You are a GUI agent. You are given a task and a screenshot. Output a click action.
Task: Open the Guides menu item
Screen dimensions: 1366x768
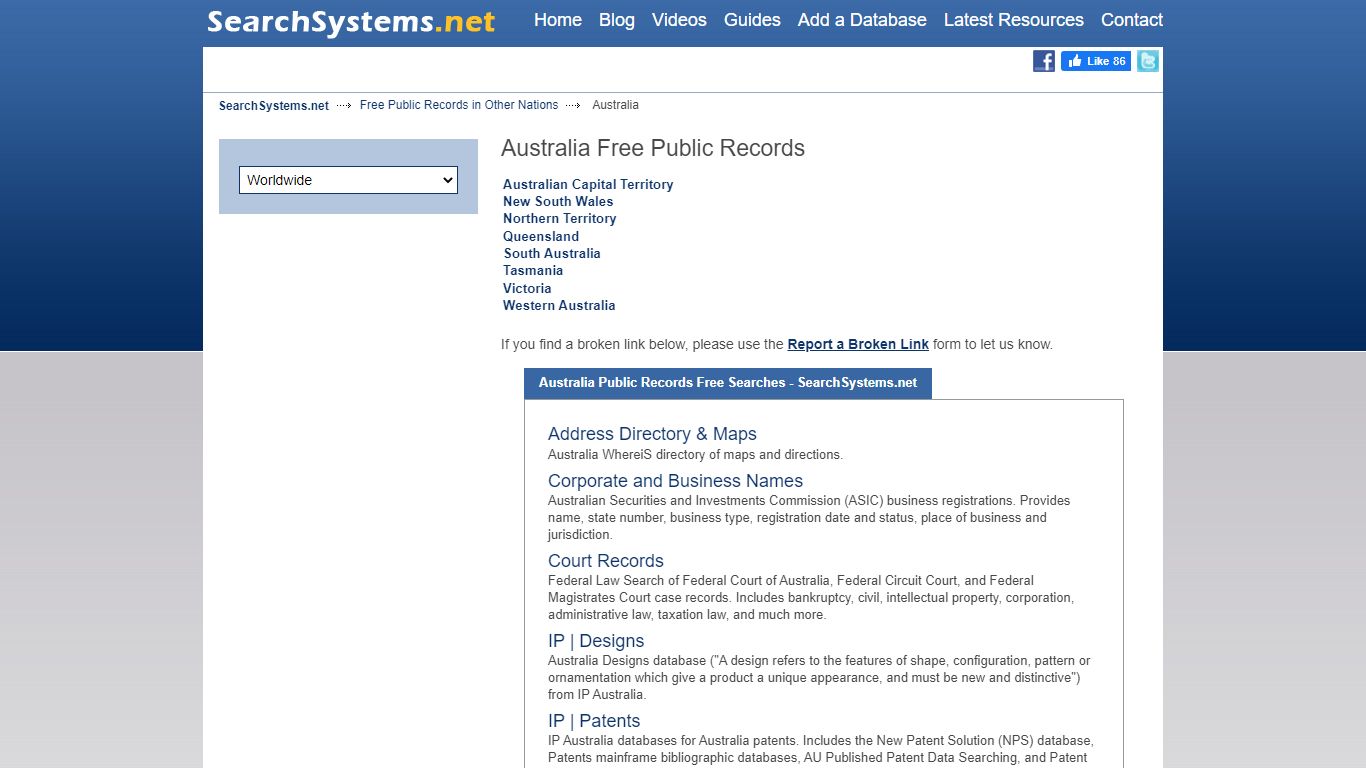click(x=752, y=20)
